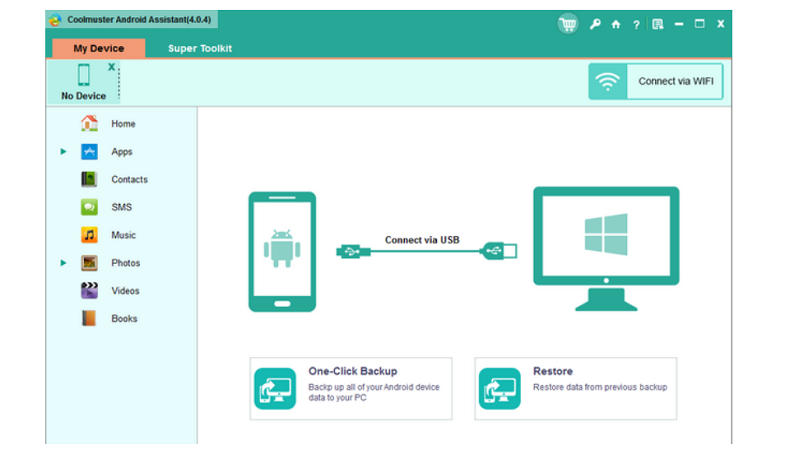Click the Restore icon
This screenshot has width=785, height=454.
[500, 389]
